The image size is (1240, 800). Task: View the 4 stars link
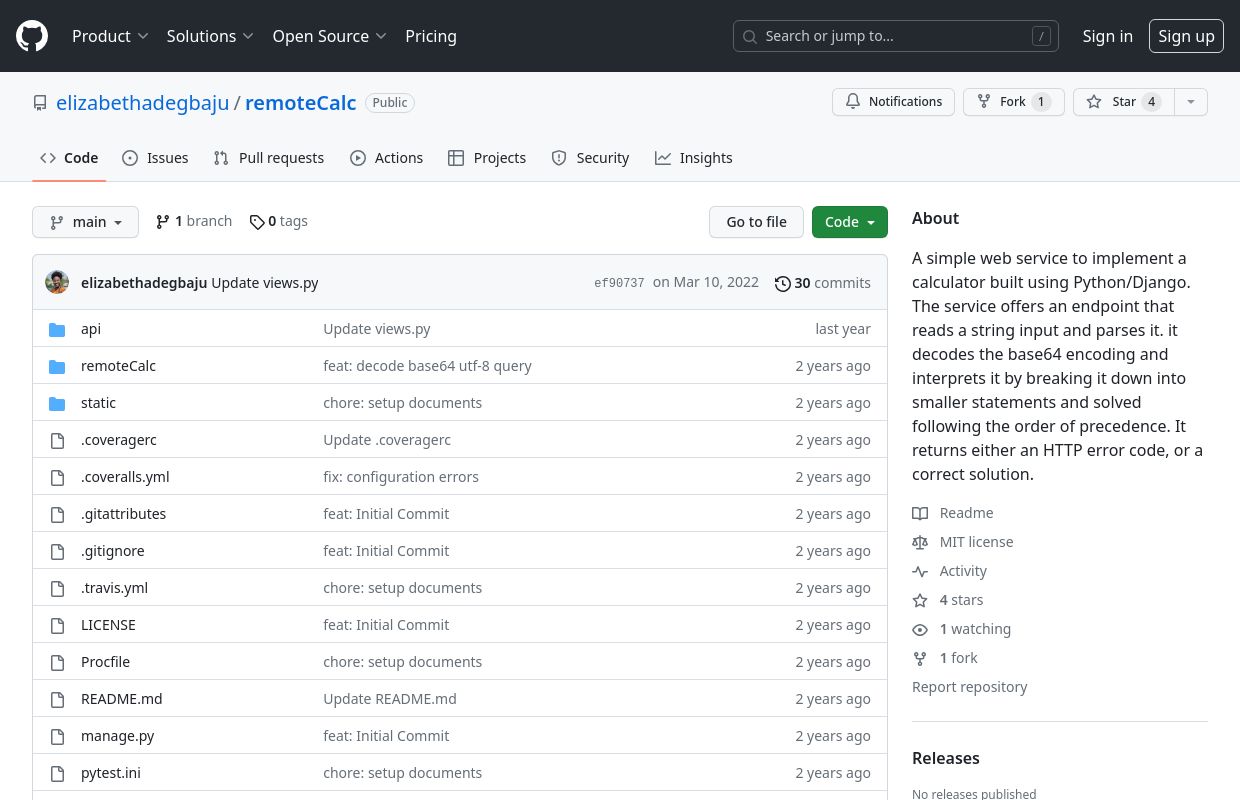click(x=948, y=600)
